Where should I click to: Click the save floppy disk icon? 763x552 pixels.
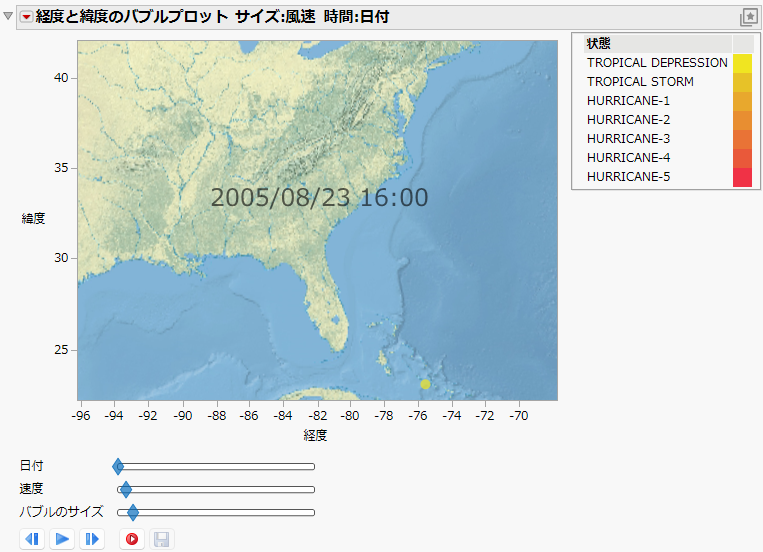[x=162, y=539]
